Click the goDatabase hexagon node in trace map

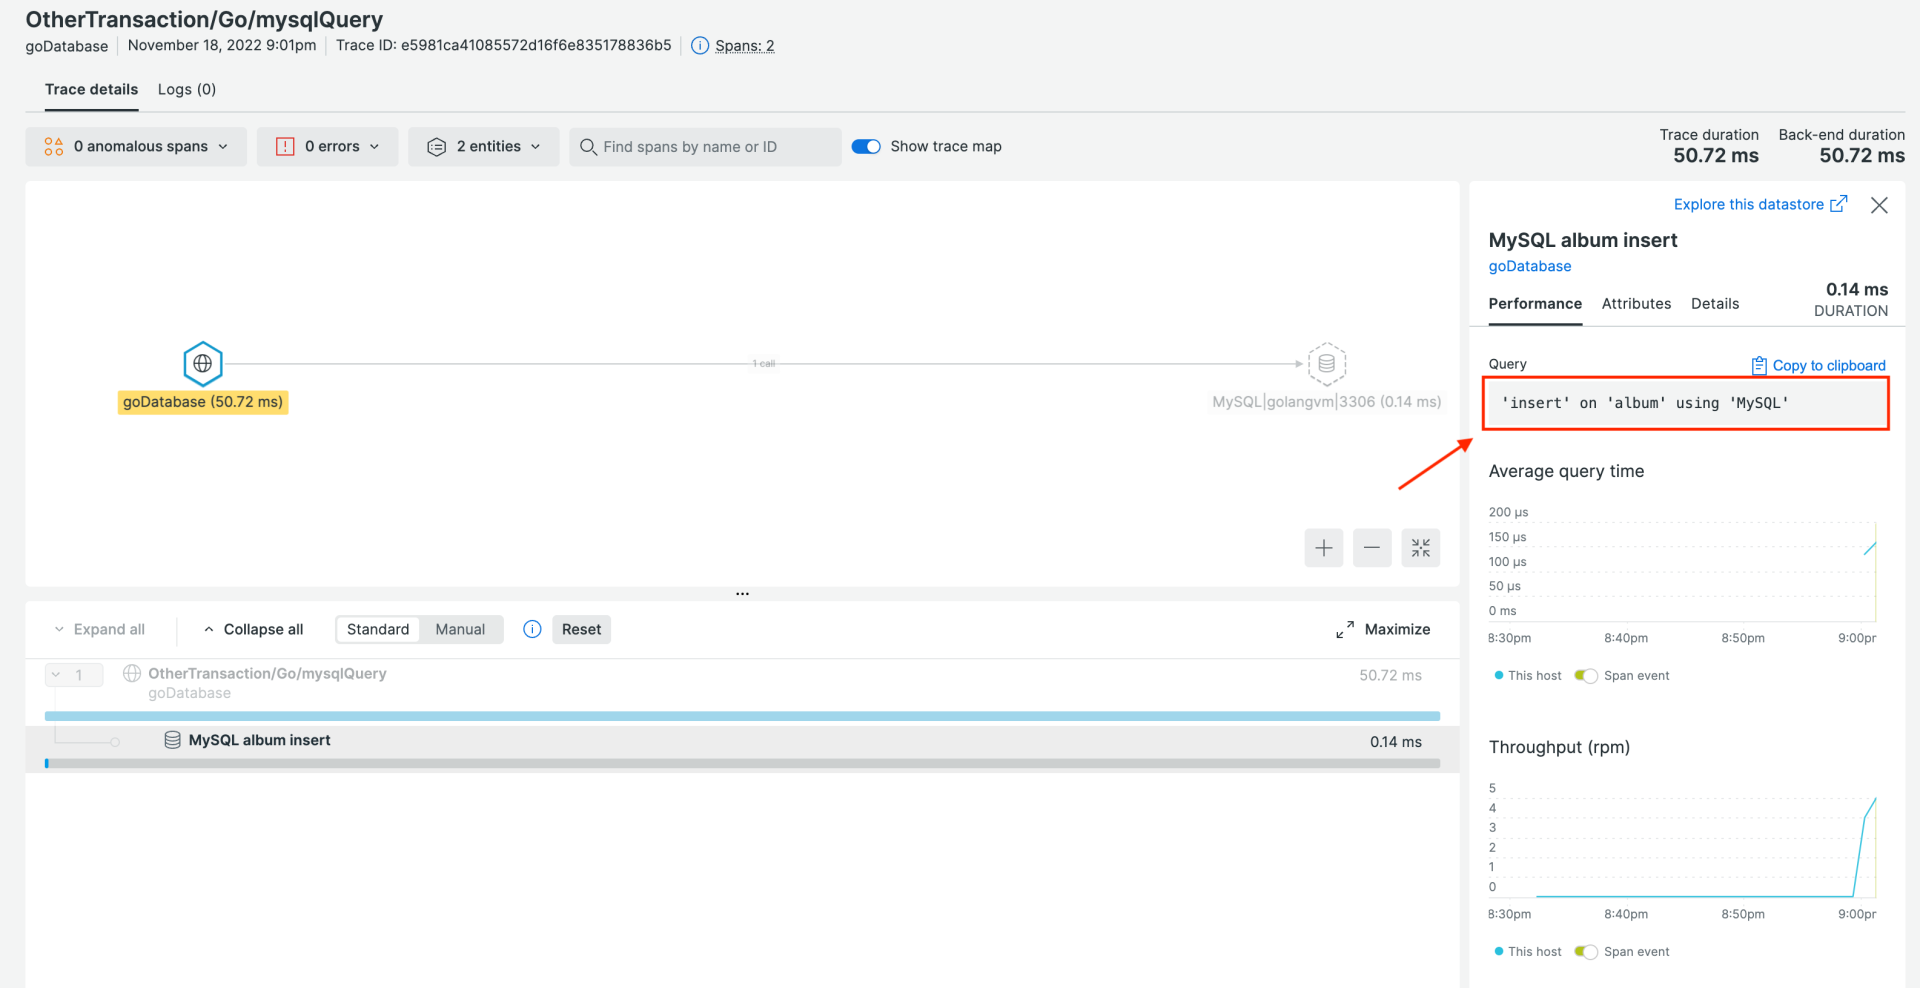pyautogui.click(x=202, y=363)
